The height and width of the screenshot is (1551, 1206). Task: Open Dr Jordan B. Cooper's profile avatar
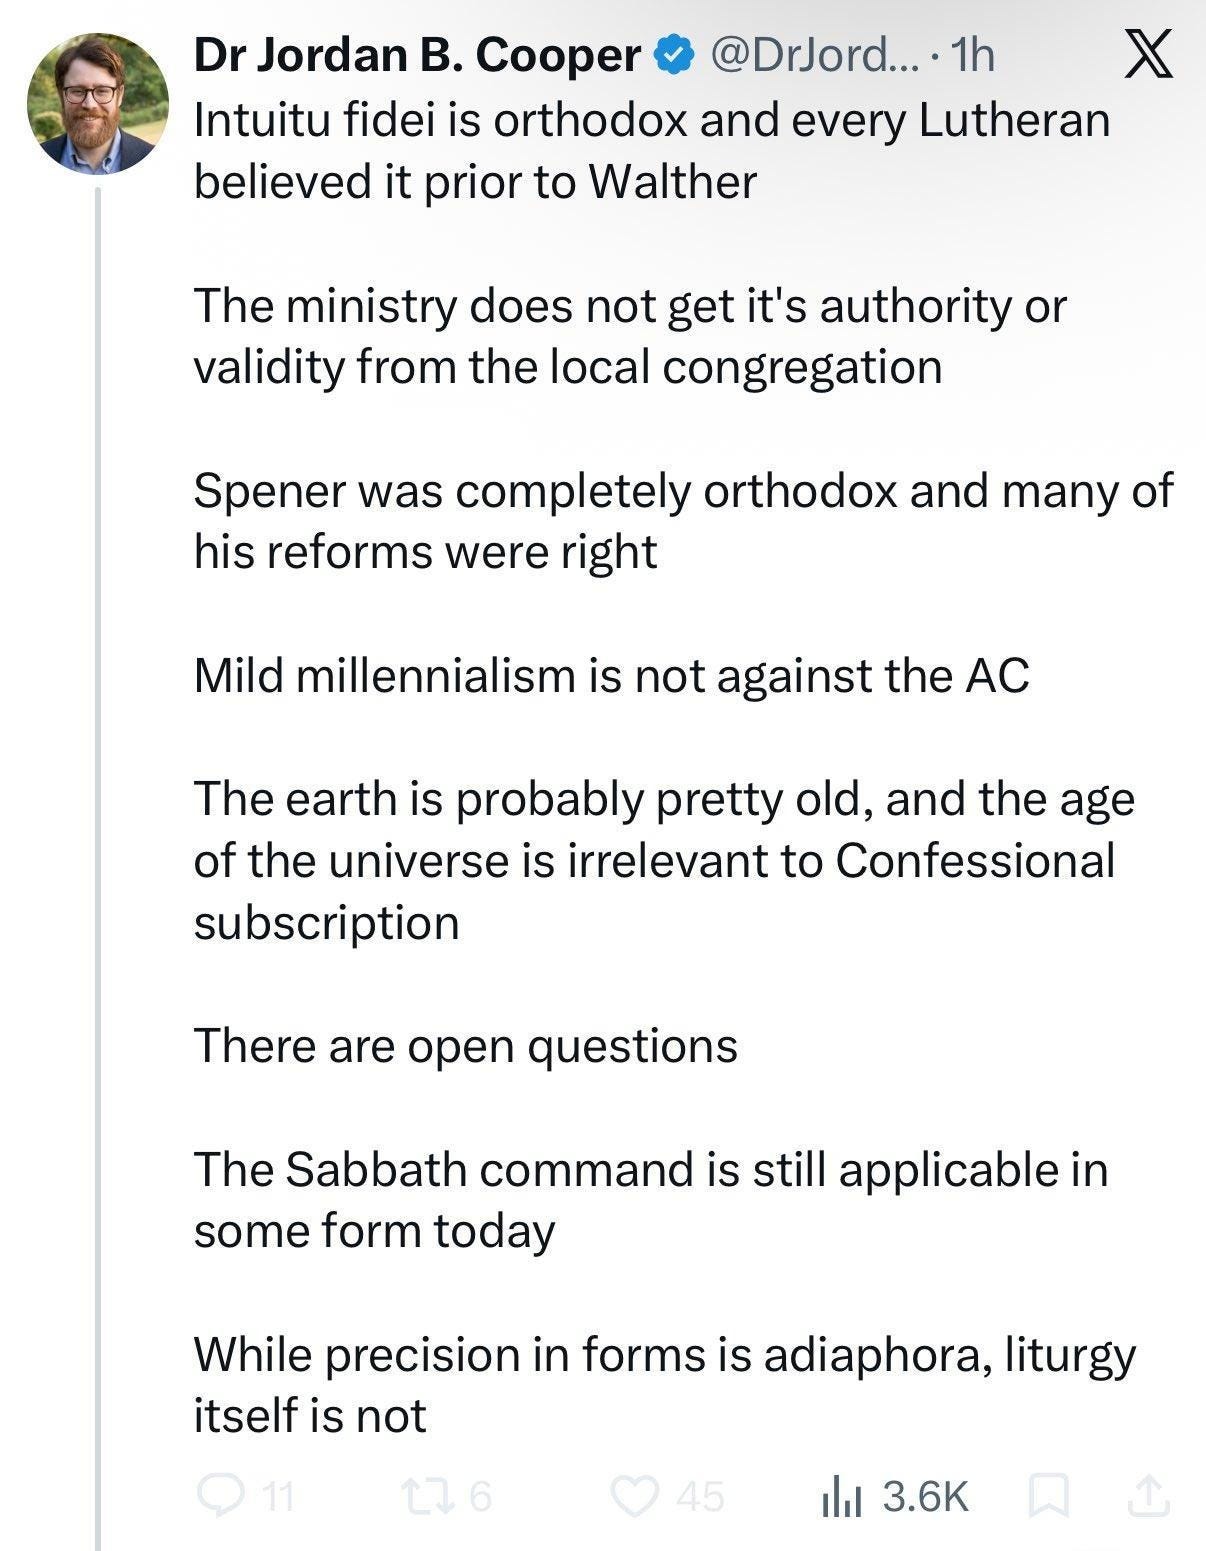(97, 104)
